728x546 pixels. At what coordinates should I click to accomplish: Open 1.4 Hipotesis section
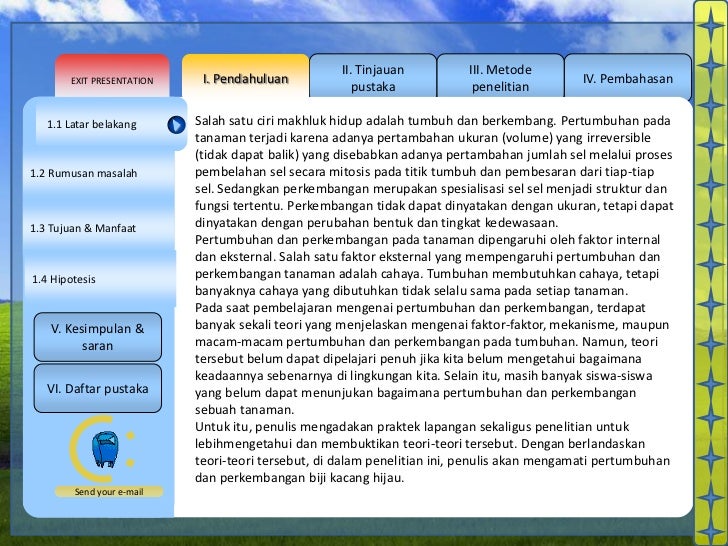point(99,279)
